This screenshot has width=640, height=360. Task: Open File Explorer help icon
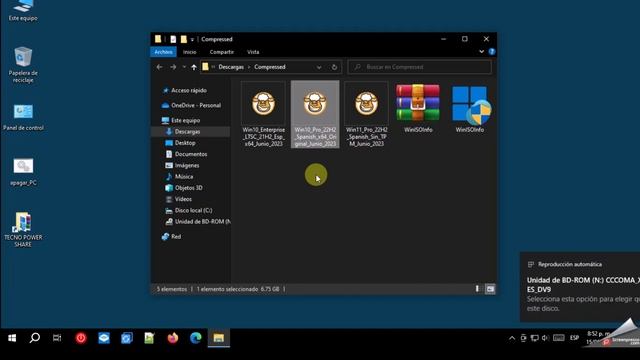pyautogui.click(x=491, y=51)
